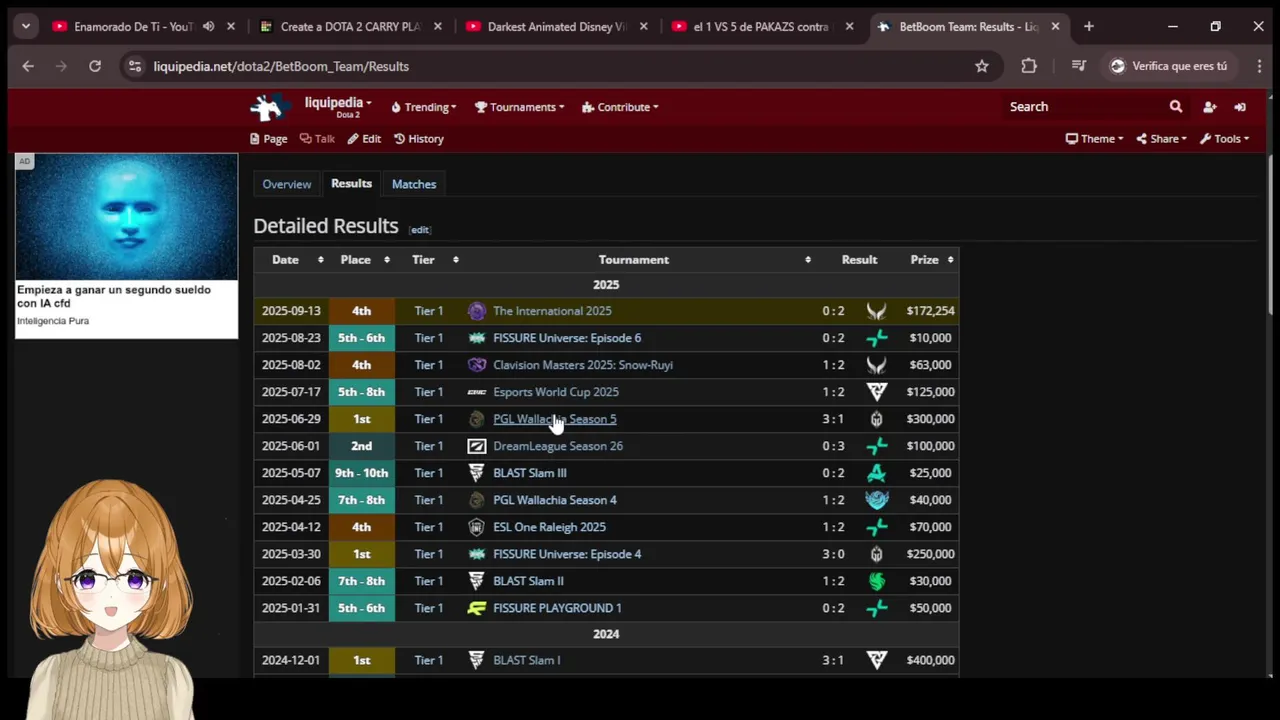Click the 2025-09-13 date cell
This screenshot has width=1280, height=720.
pyautogui.click(x=291, y=311)
